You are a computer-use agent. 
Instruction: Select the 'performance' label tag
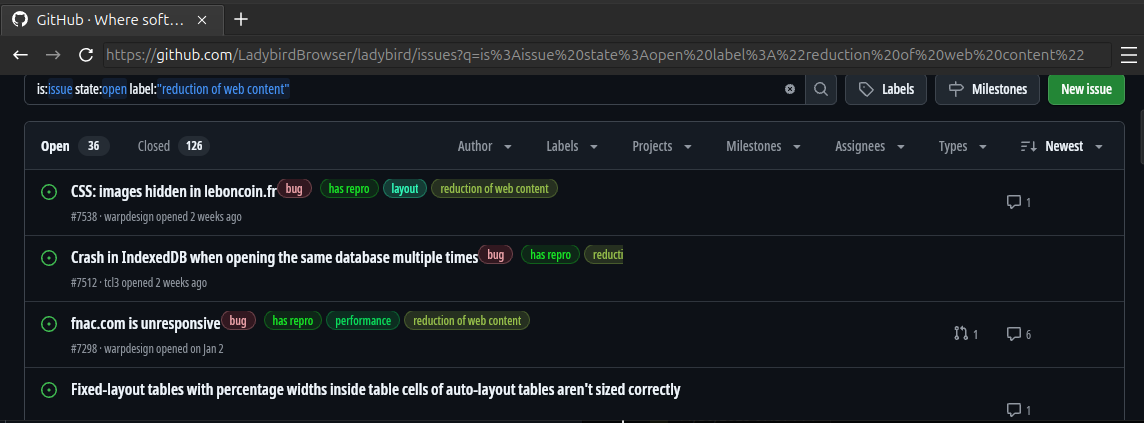point(363,321)
